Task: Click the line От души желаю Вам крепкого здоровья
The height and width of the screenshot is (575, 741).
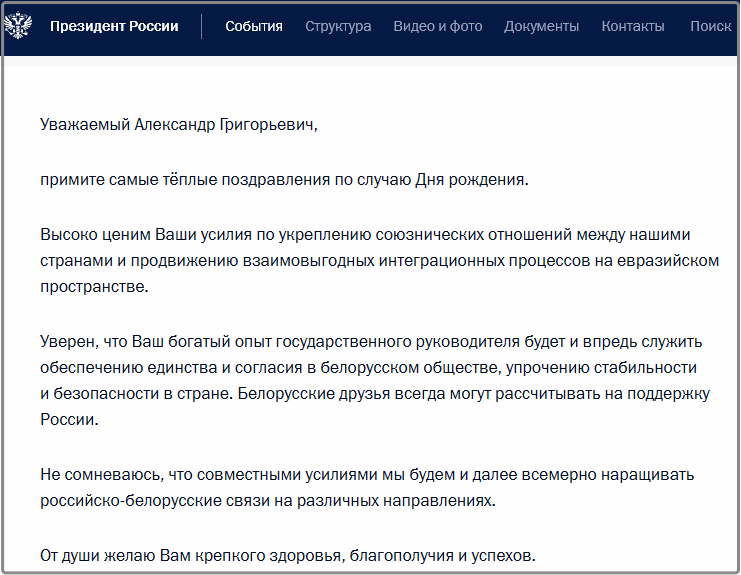Action: pos(287,556)
